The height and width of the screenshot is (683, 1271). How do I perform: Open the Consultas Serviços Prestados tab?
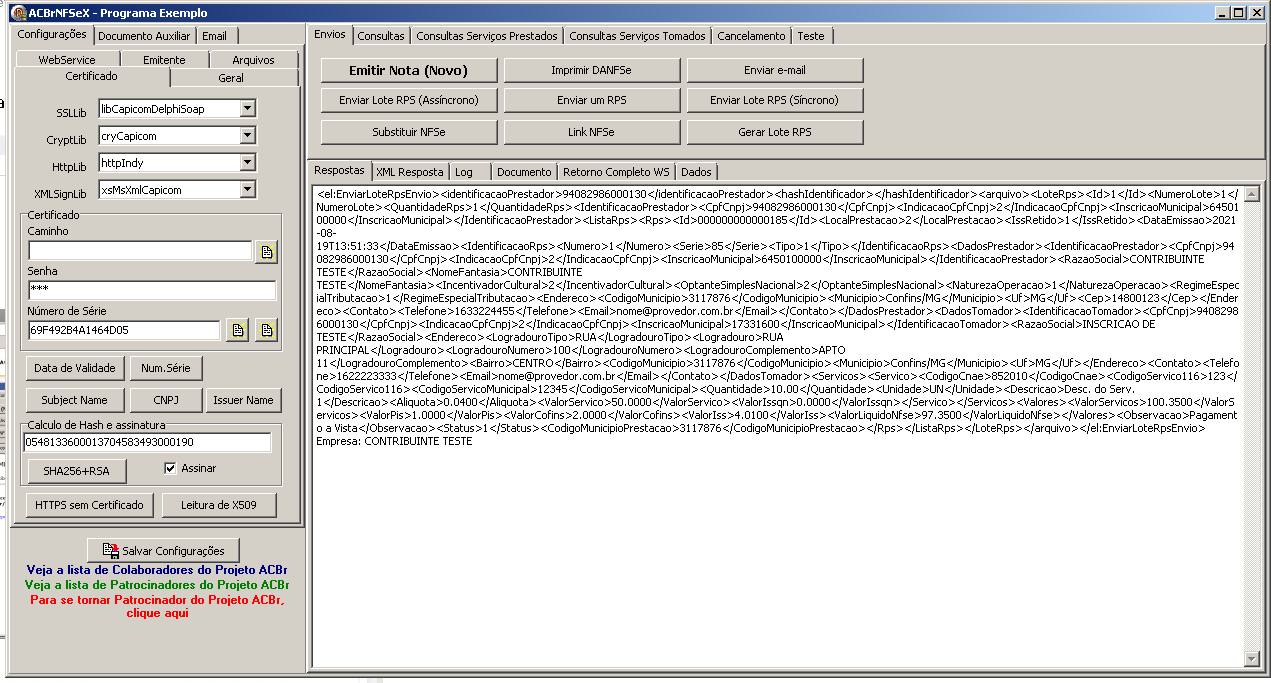(x=487, y=36)
